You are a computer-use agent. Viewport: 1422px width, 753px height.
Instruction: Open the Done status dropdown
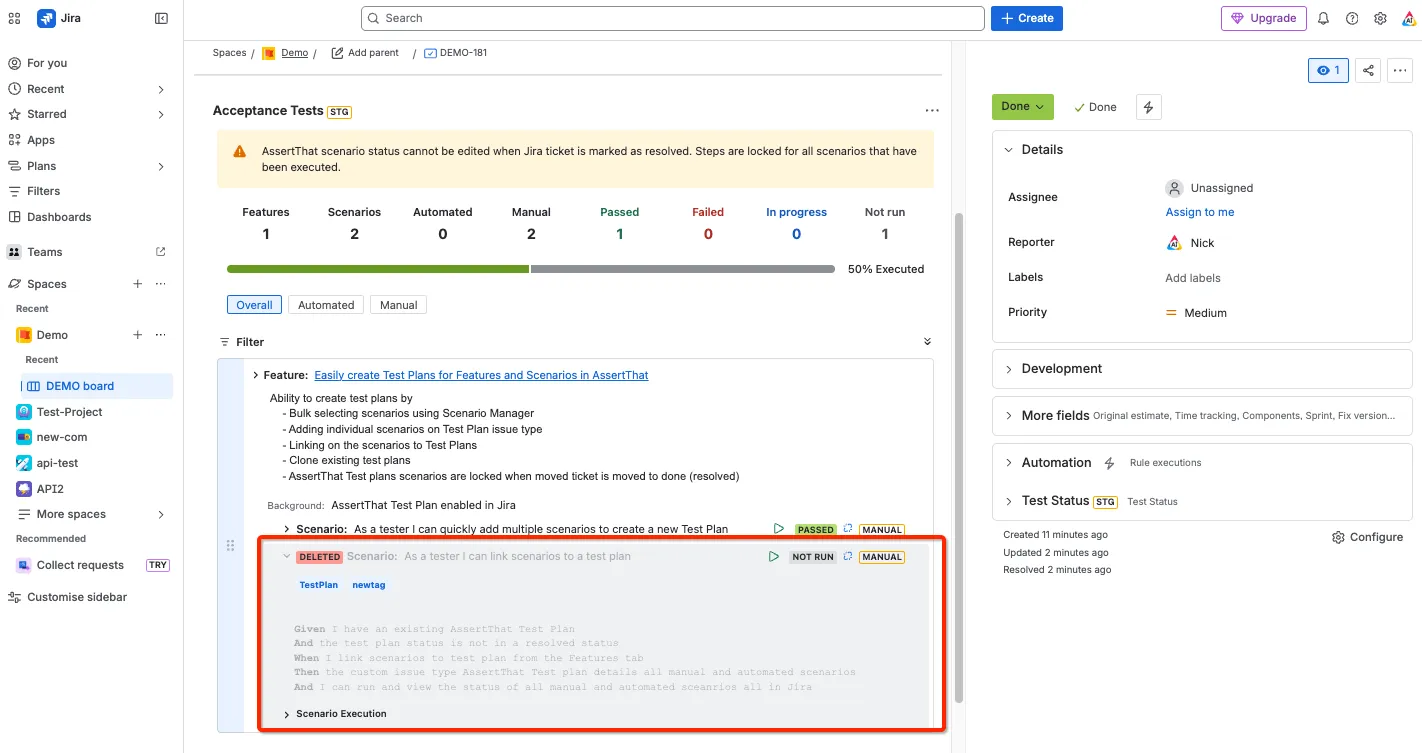(x=1022, y=107)
